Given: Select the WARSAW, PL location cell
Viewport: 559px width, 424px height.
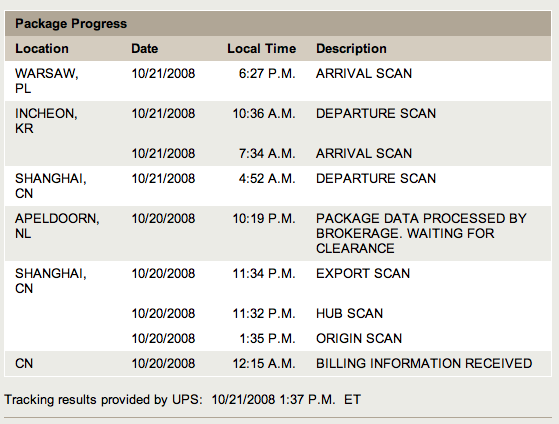Looking at the screenshot, I should tap(47, 81).
